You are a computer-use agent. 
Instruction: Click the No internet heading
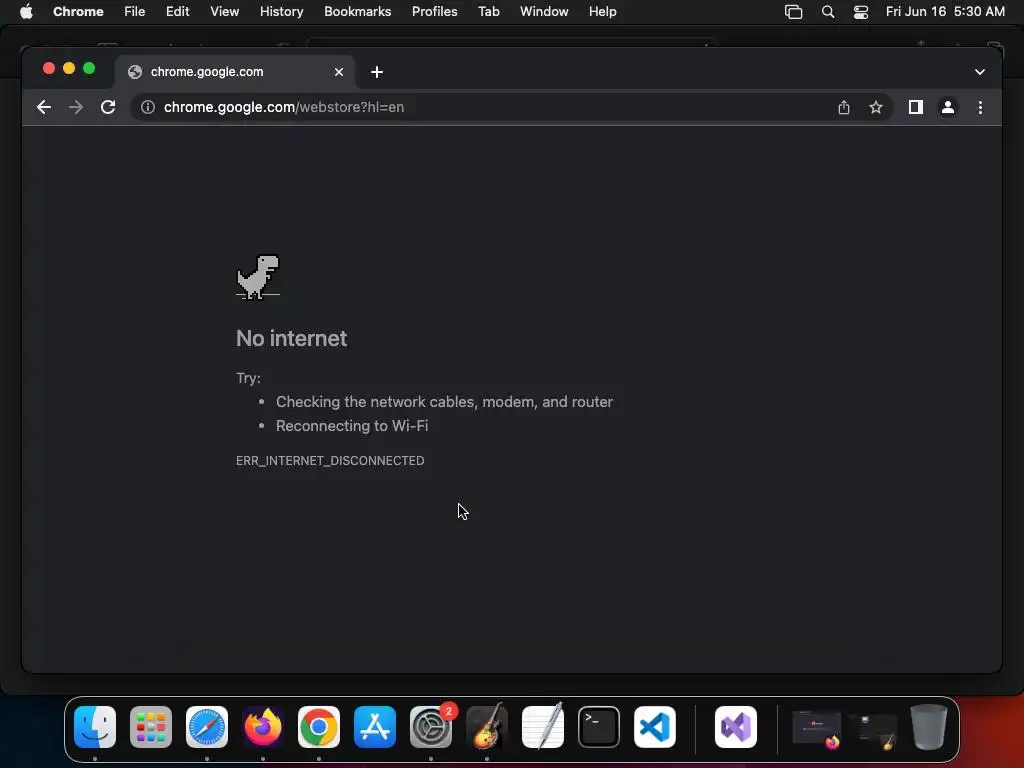click(291, 338)
